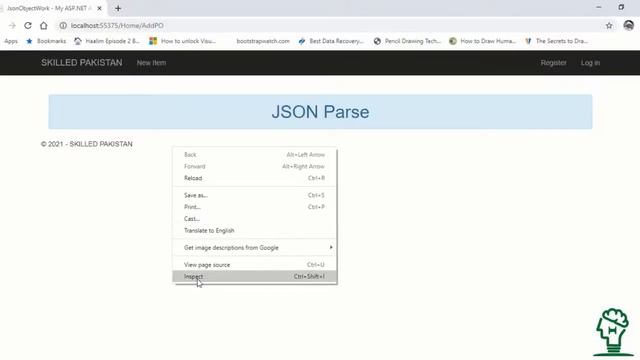Choose View page source menu item
Screen dimensions: 640x360
(x=255, y=265)
